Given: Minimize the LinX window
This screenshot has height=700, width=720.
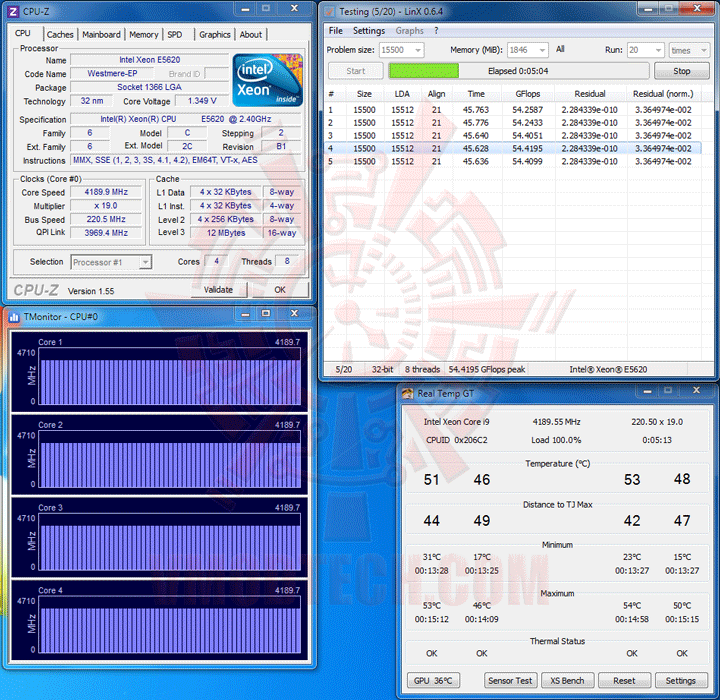Looking at the screenshot, I should [x=648, y=8].
